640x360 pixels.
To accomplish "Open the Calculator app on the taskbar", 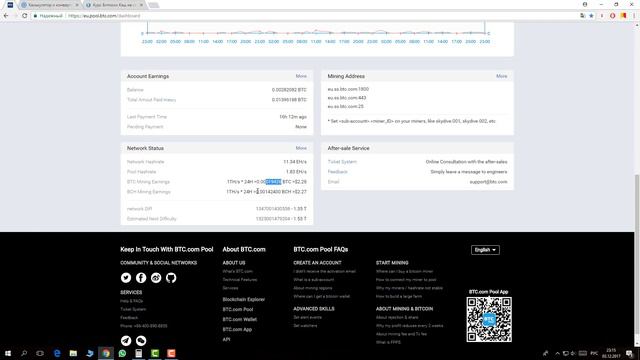I will coord(138,353).
